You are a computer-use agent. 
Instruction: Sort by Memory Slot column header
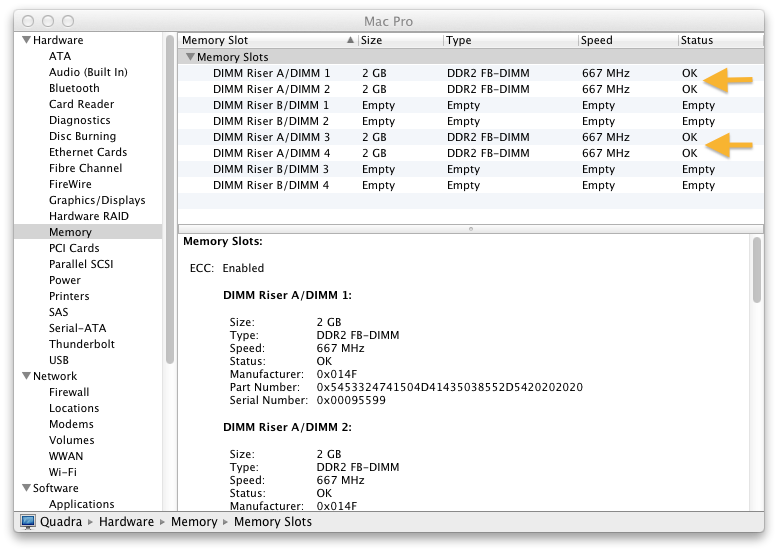[268, 40]
